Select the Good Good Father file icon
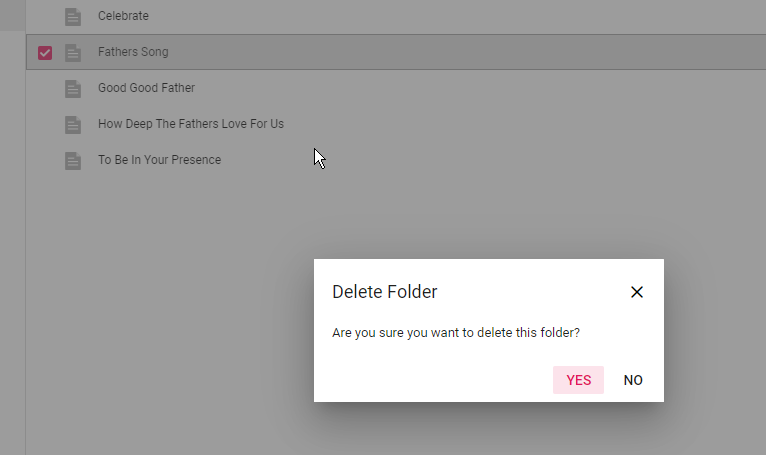Image resolution: width=766 pixels, height=455 pixels. point(73,89)
